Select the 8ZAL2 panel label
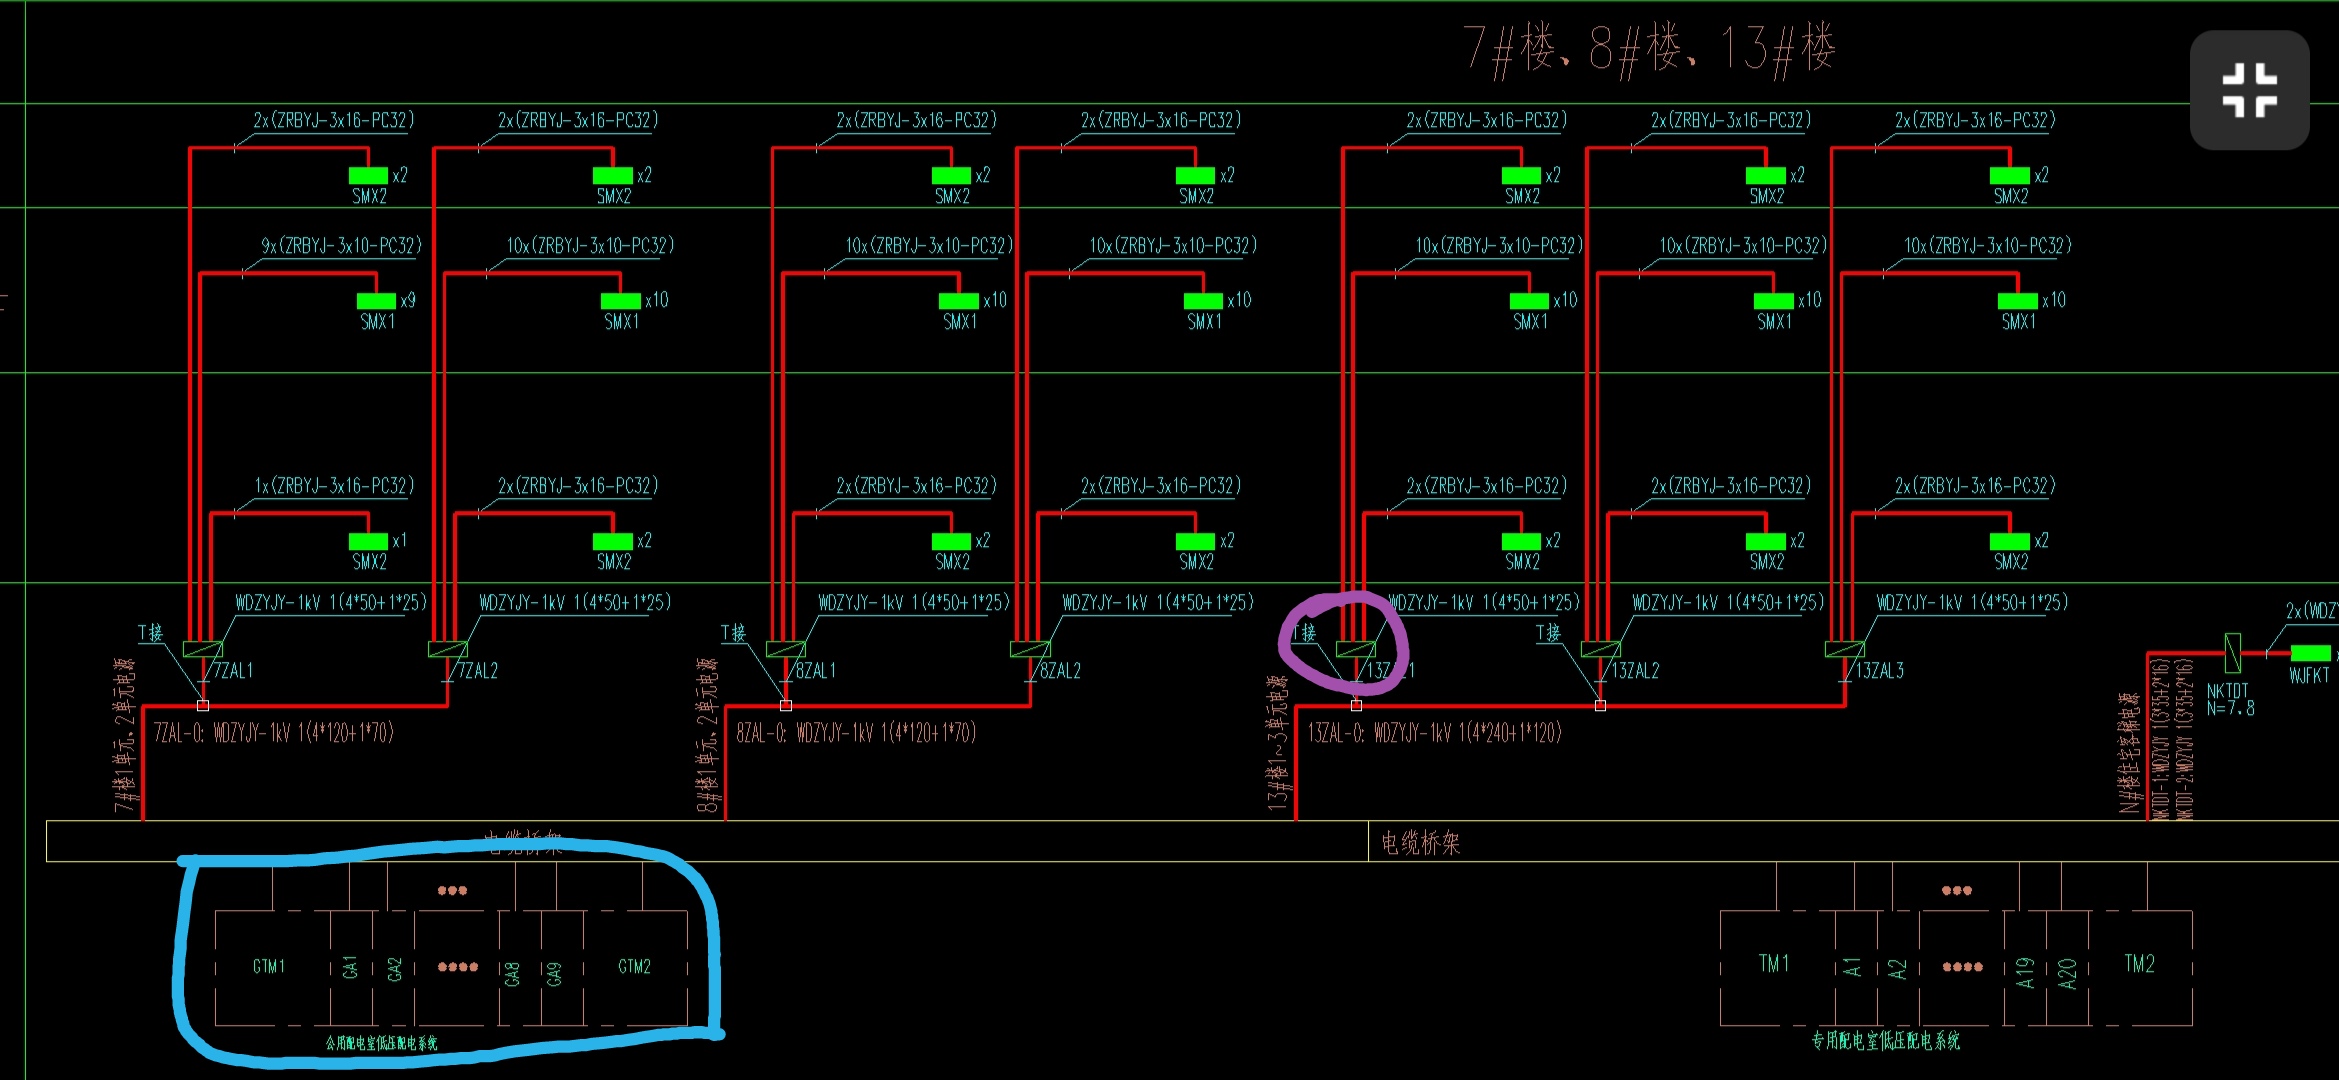The width and height of the screenshot is (2339, 1080). click(1060, 671)
